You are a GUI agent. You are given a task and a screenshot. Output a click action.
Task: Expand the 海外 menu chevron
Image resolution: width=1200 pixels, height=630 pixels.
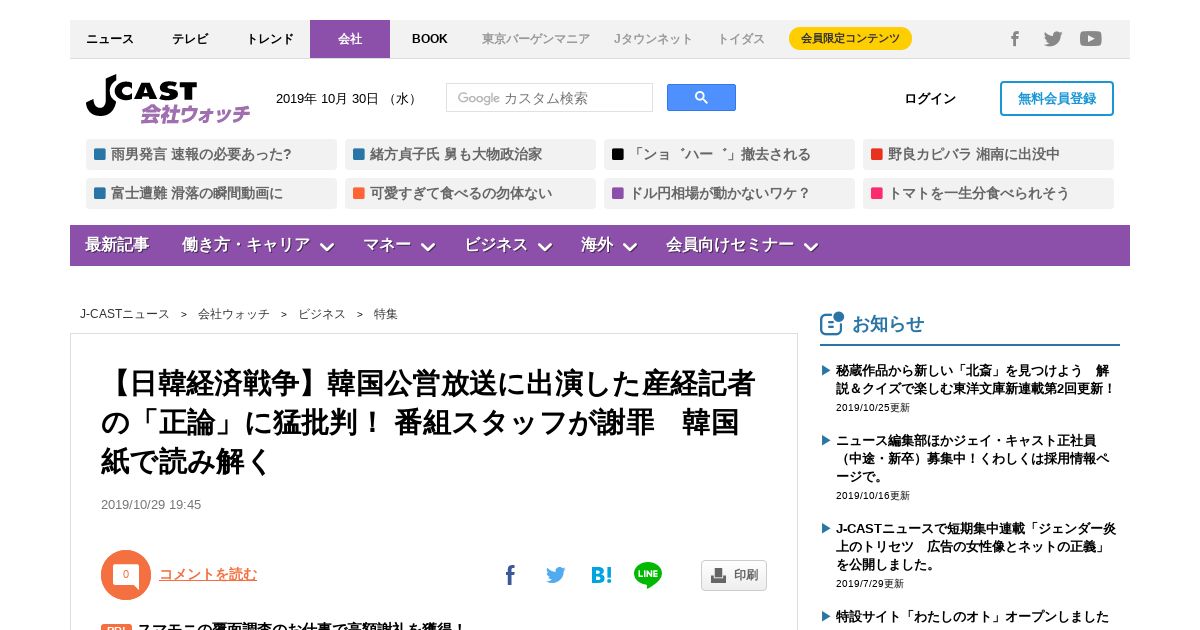click(630, 247)
